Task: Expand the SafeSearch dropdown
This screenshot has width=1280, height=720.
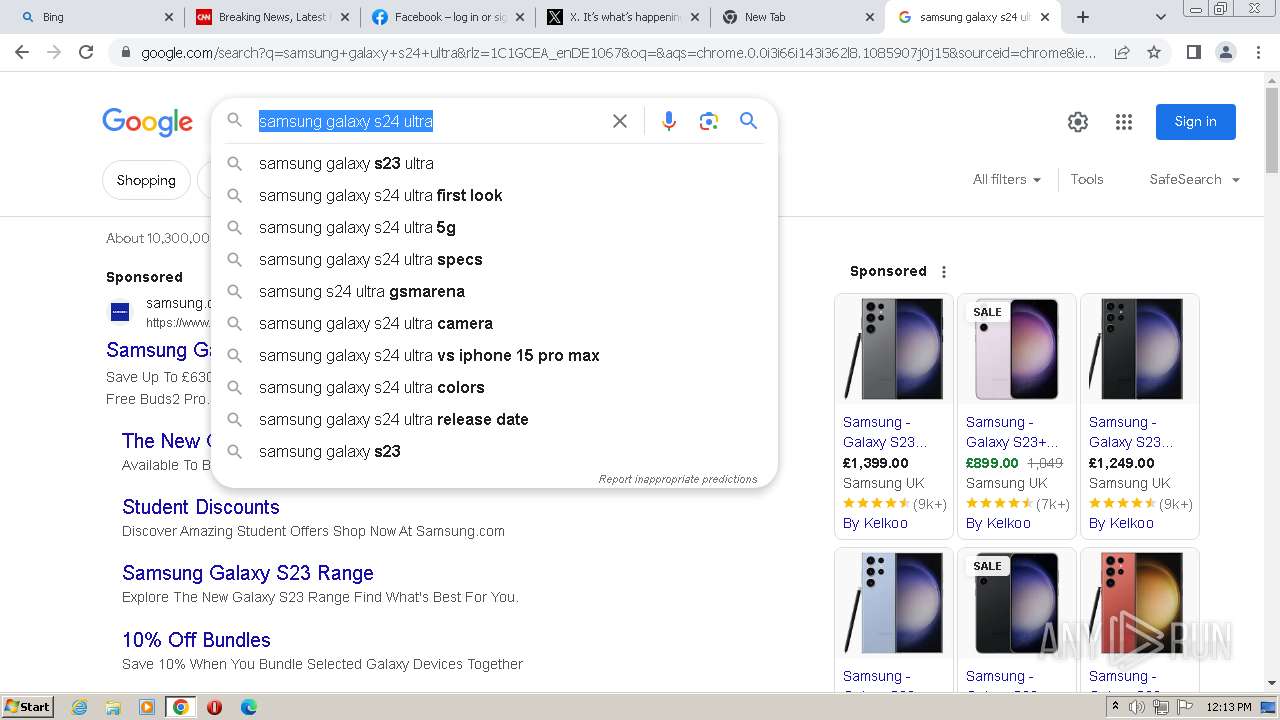Action: [1194, 179]
